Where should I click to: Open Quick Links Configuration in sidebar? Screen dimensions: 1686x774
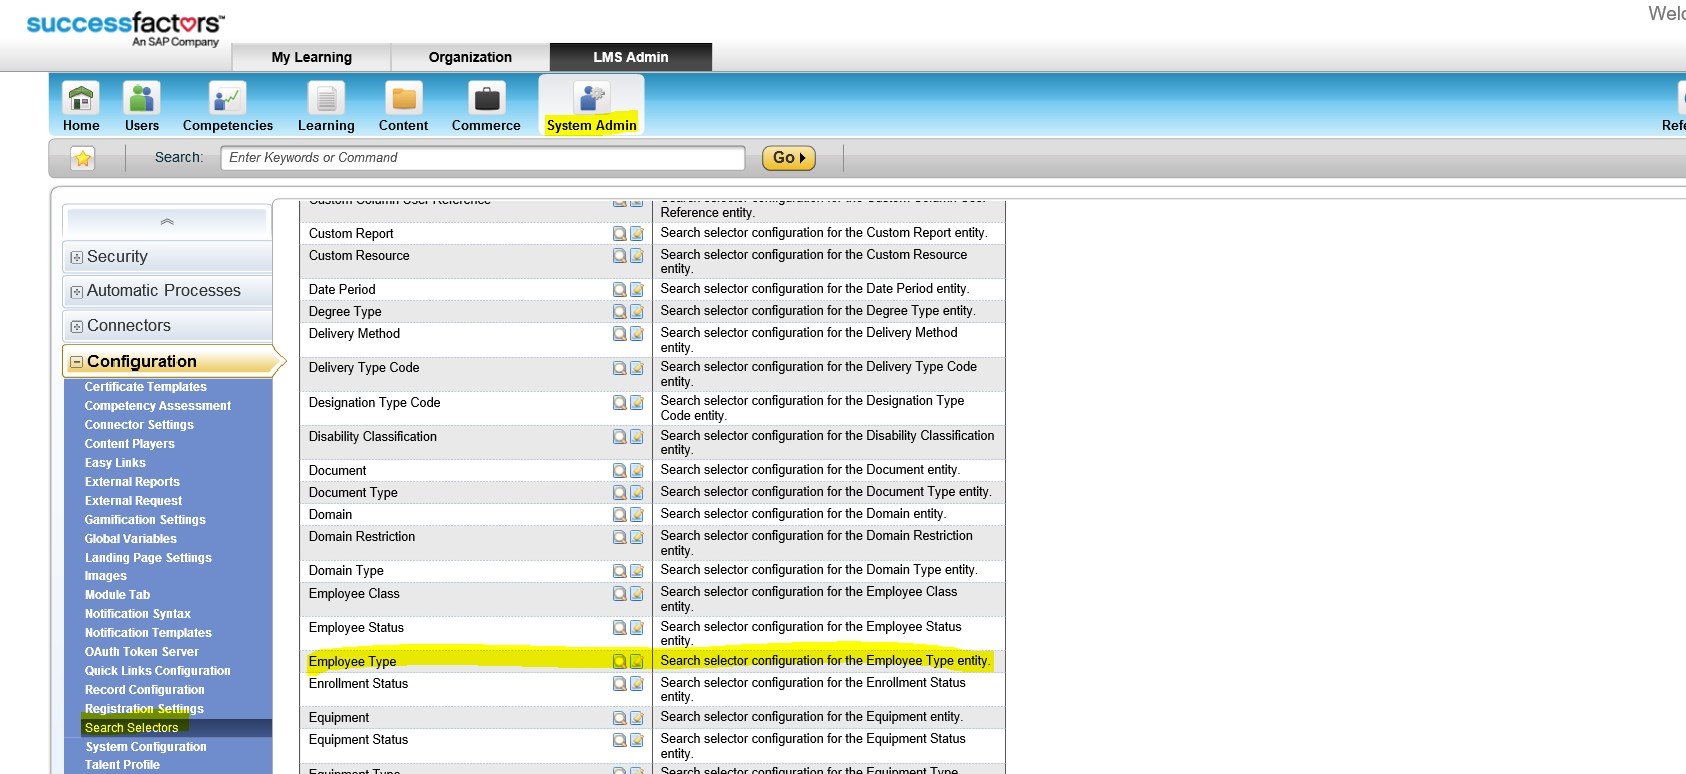coord(157,671)
